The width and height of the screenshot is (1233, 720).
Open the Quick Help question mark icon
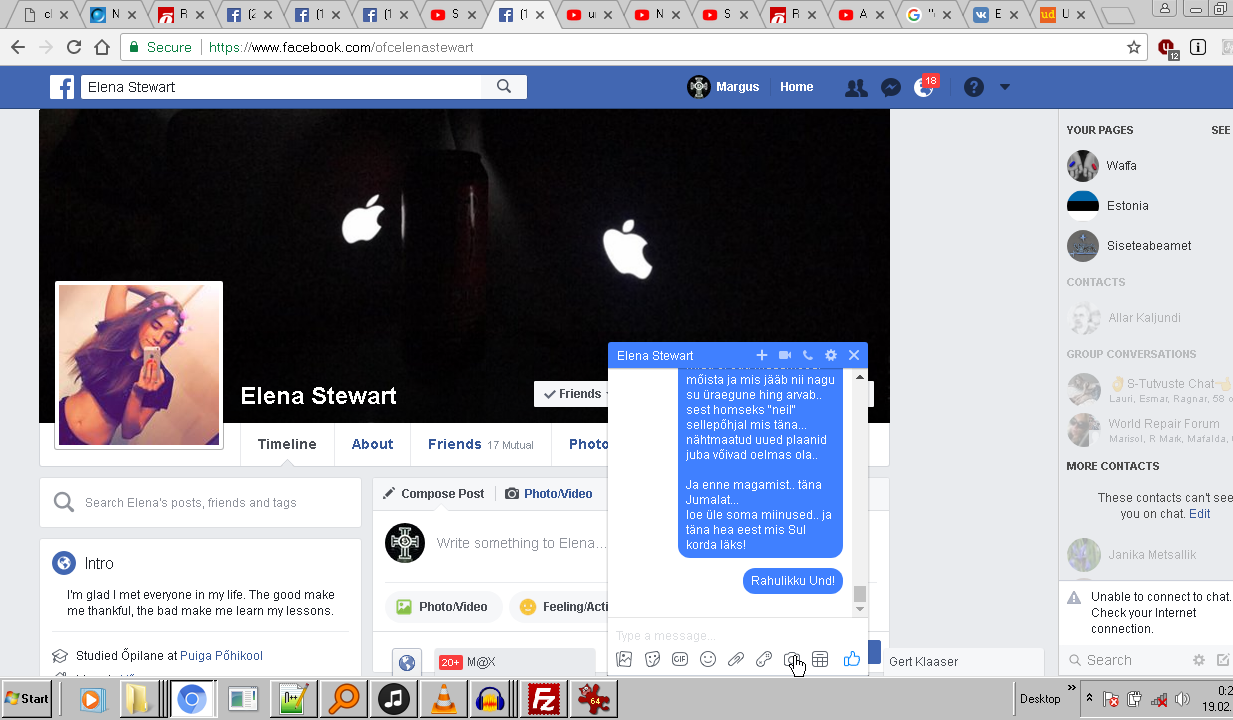[x=974, y=87]
